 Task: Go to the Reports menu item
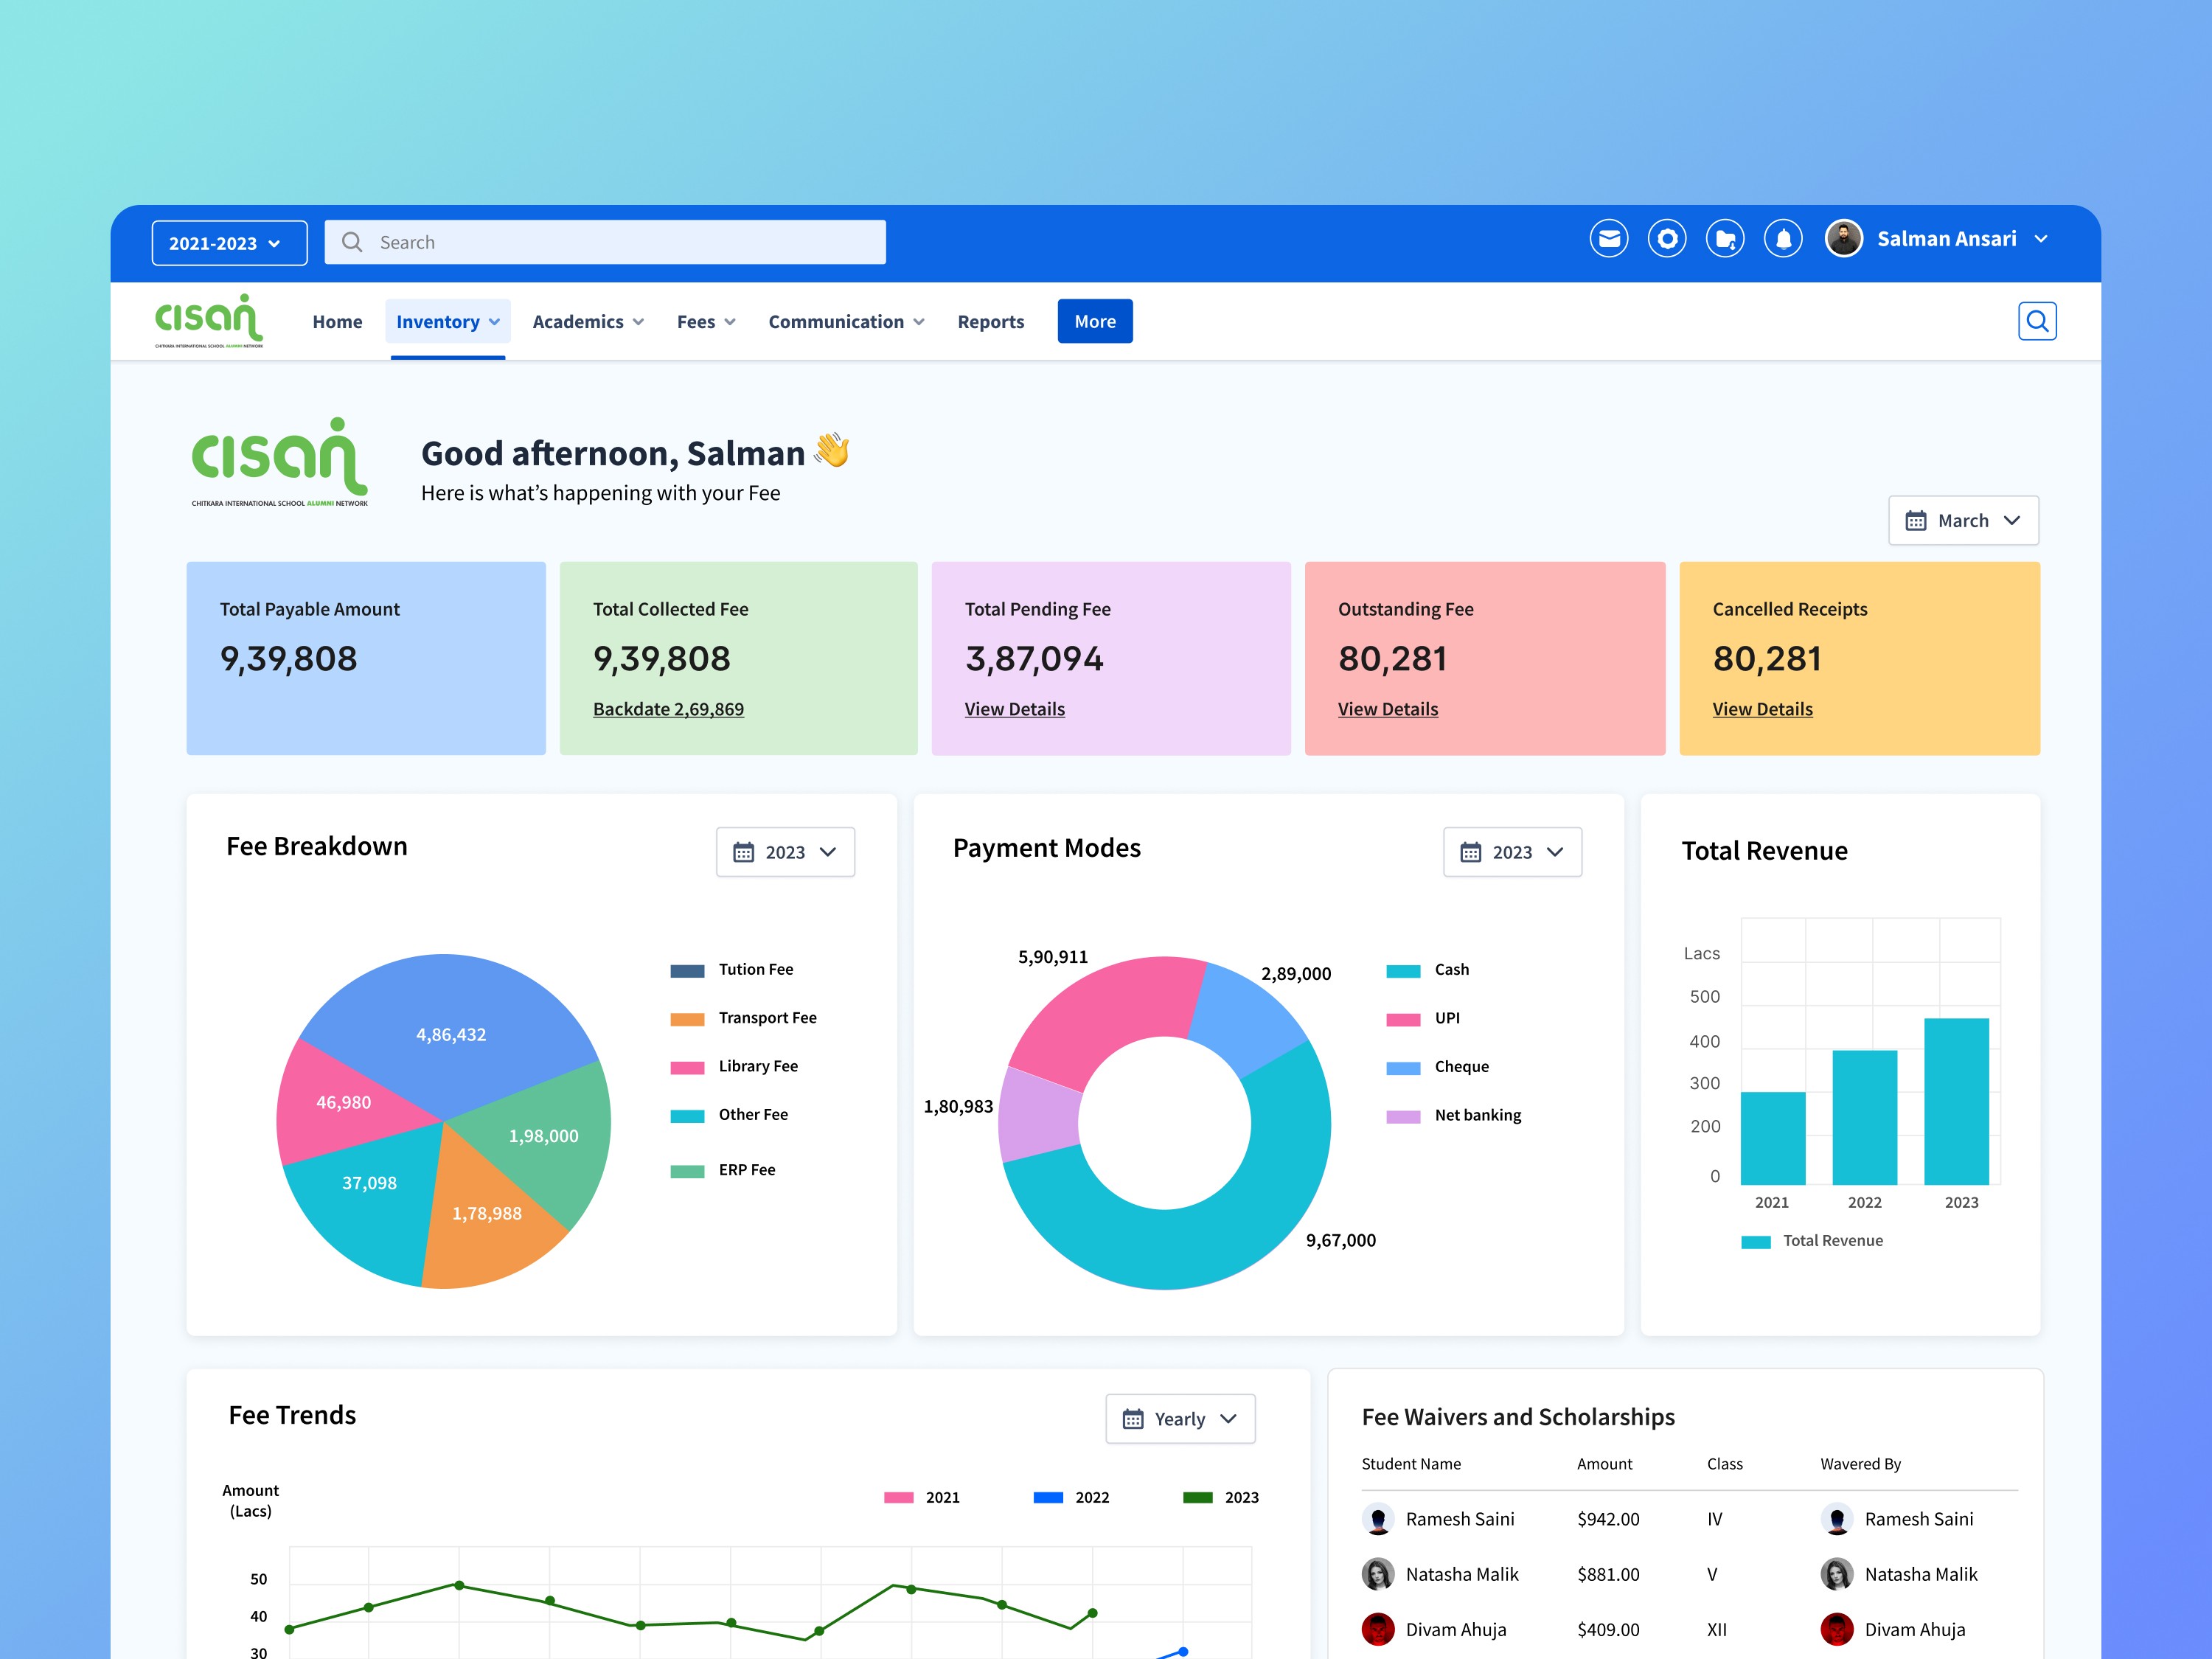pyautogui.click(x=990, y=322)
